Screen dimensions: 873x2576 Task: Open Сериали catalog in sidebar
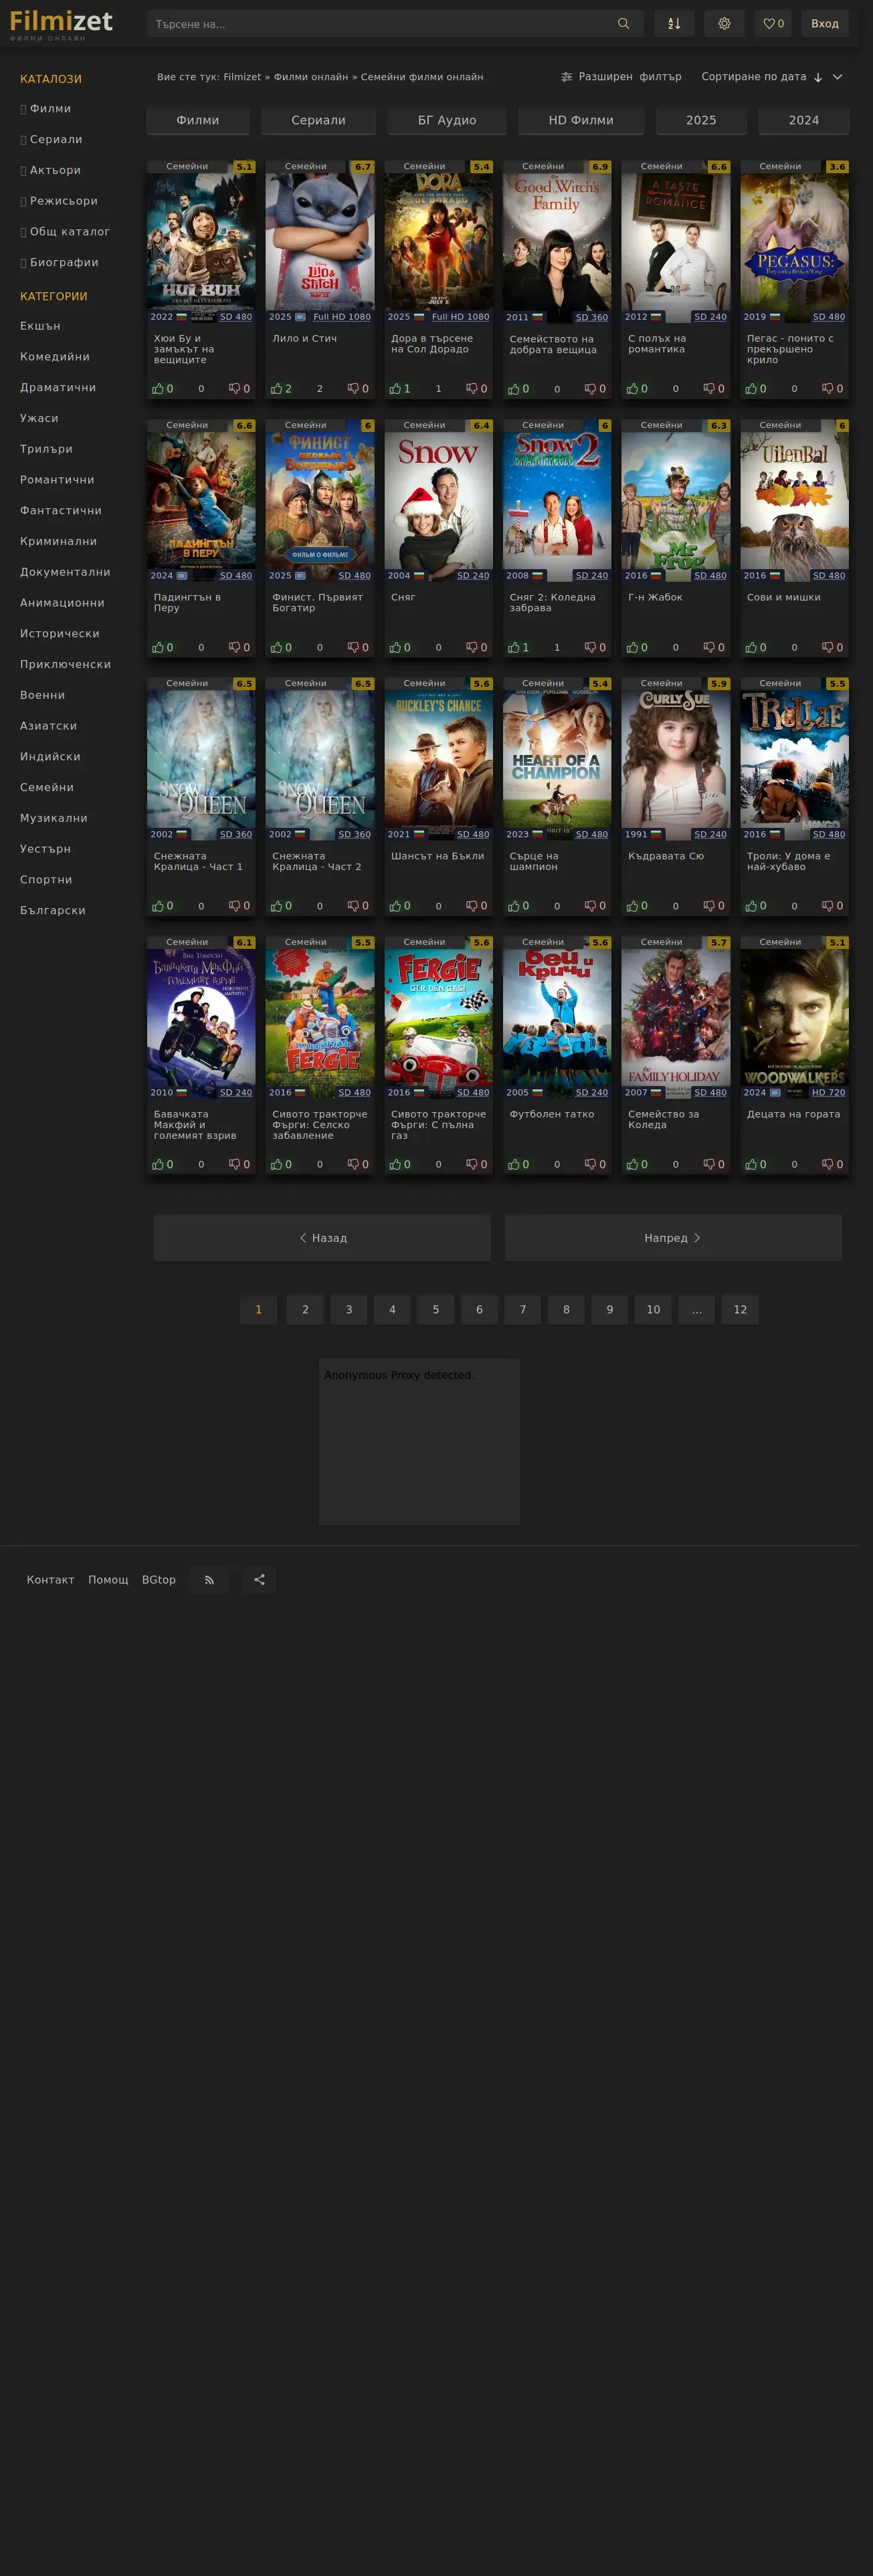point(56,140)
